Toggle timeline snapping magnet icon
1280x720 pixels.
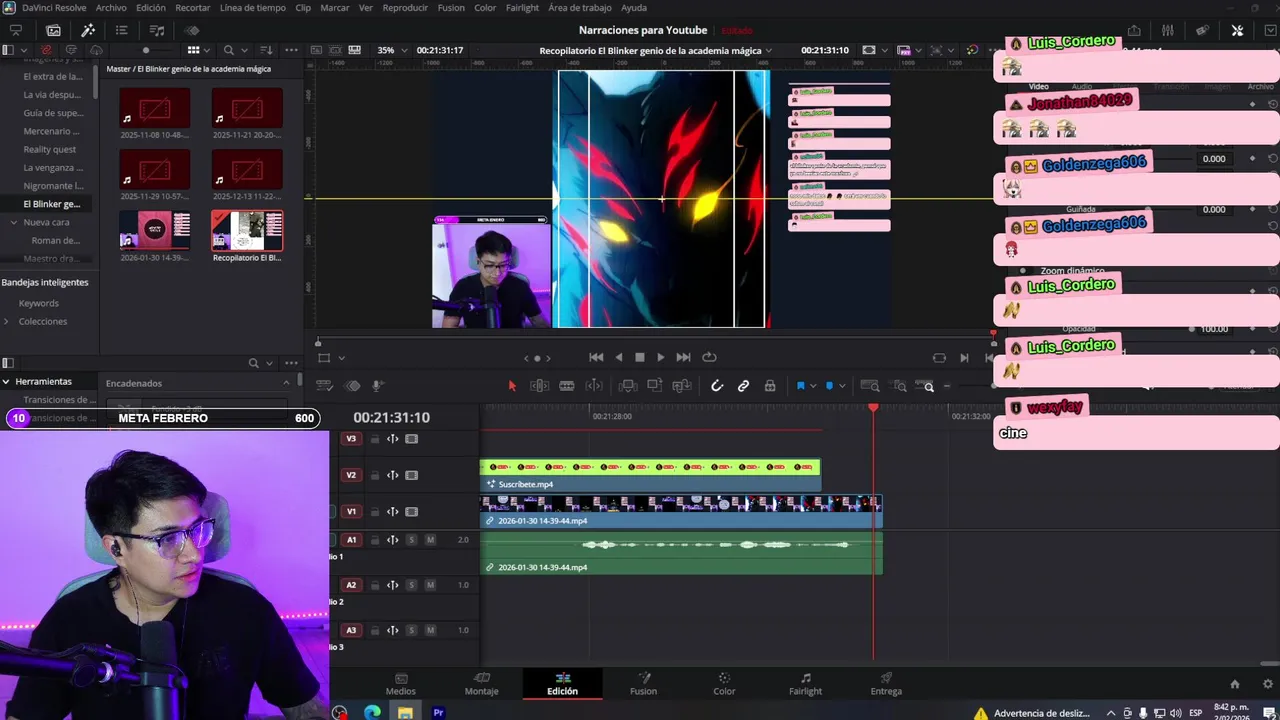click(716, 386)
